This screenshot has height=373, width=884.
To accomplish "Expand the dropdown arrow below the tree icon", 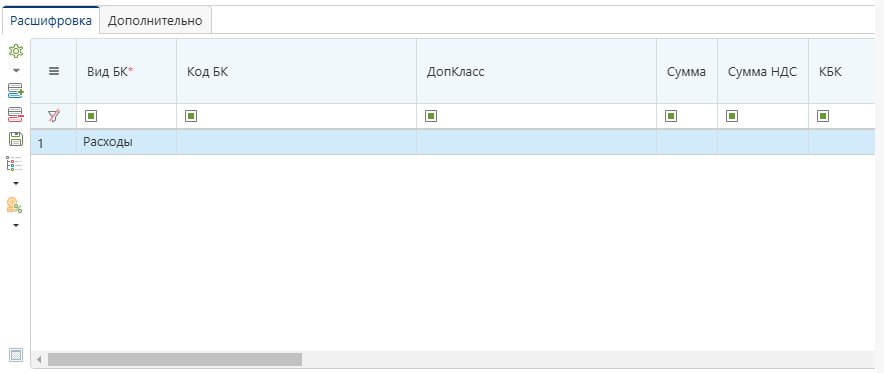I will (16, 184).
